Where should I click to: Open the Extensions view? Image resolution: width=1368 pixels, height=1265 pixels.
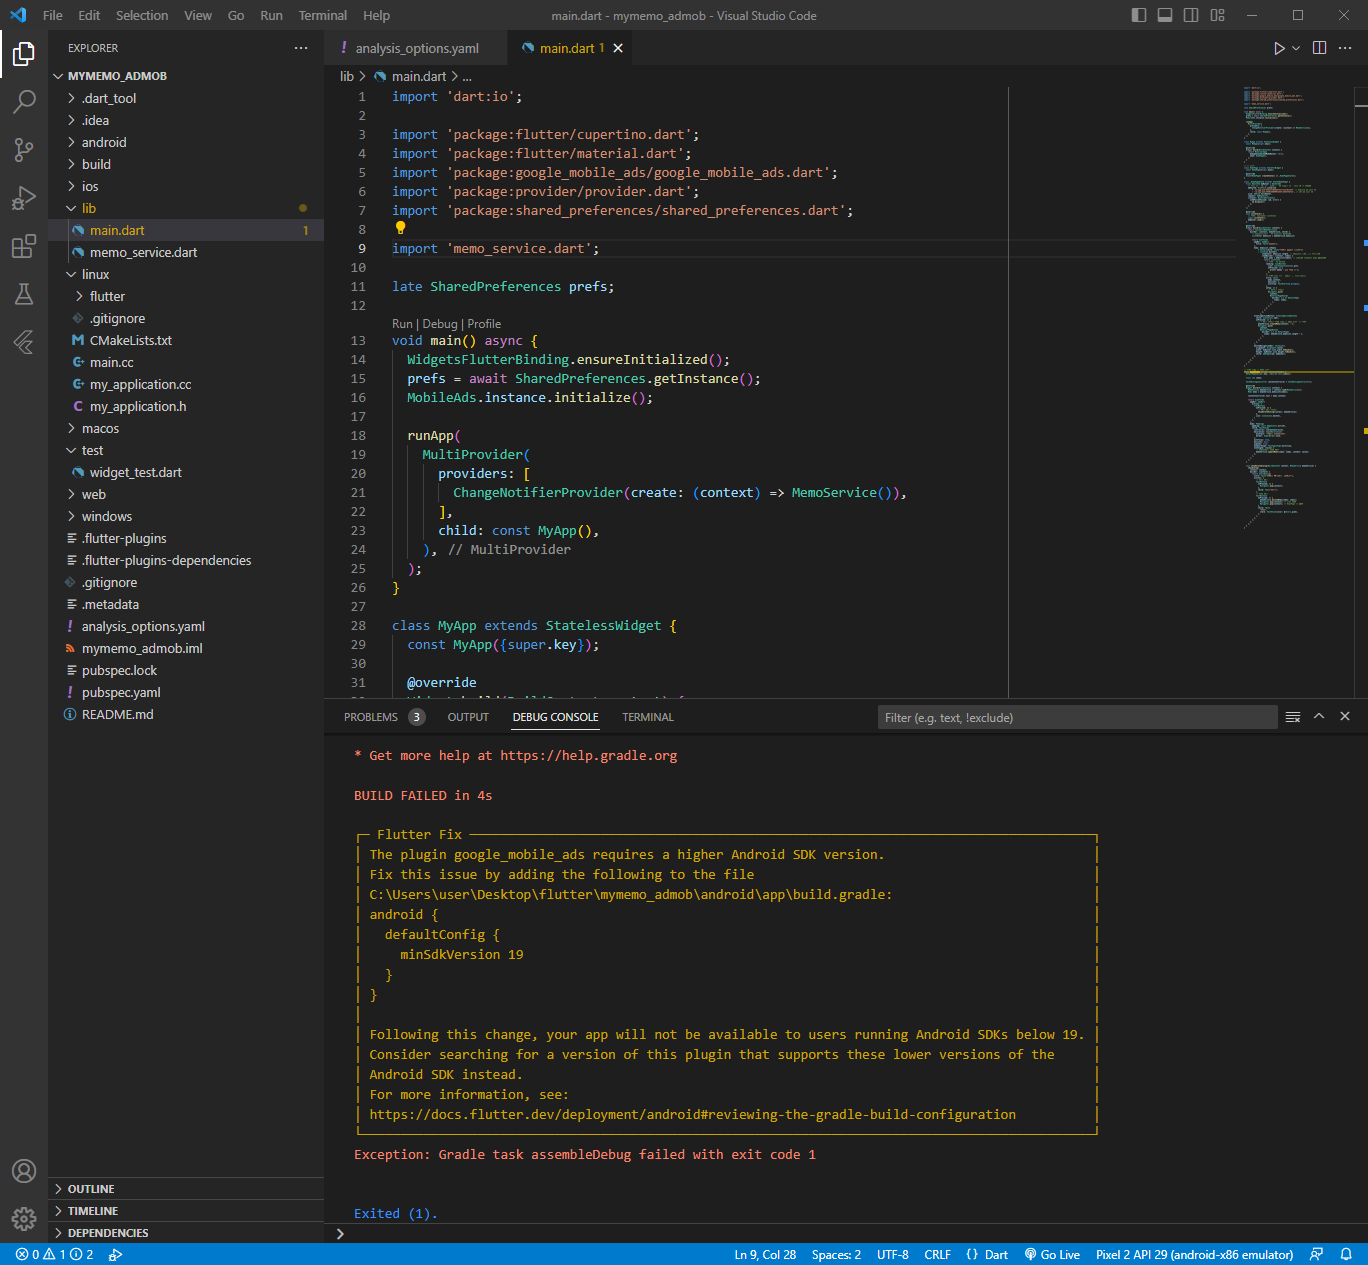coord(24,246)
